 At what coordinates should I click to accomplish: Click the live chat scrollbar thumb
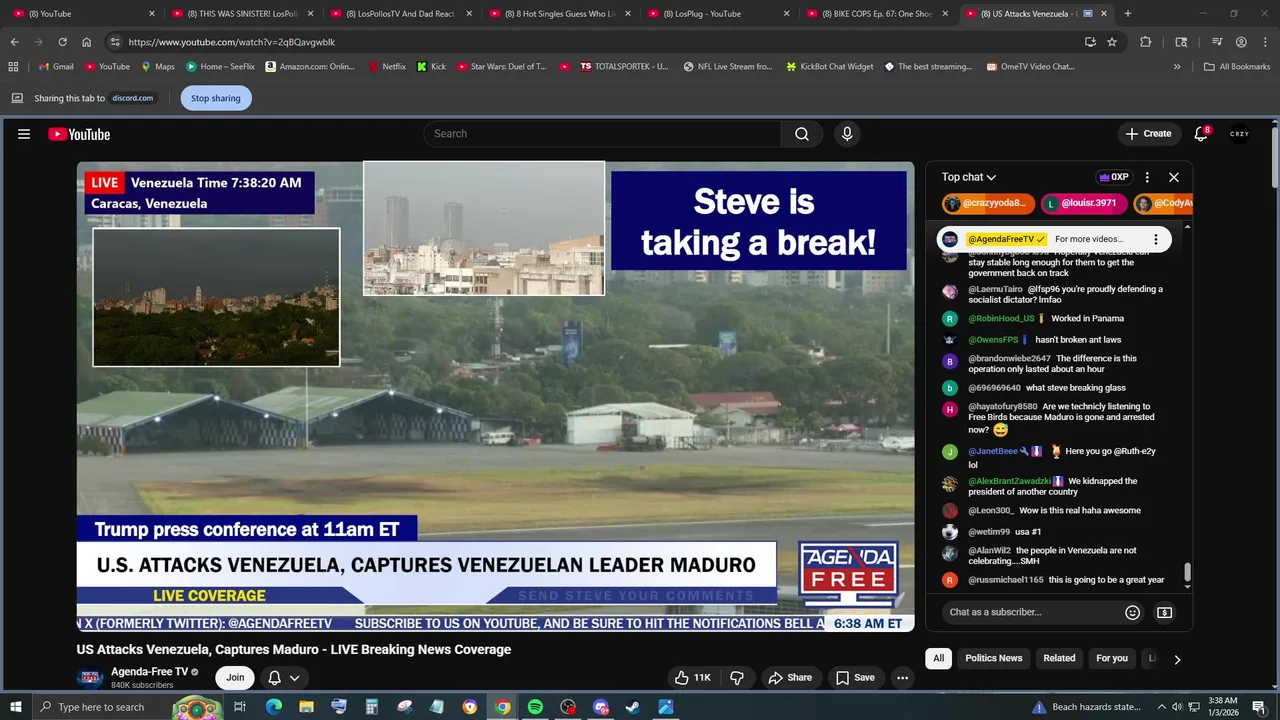click(x=1187, y=571)
